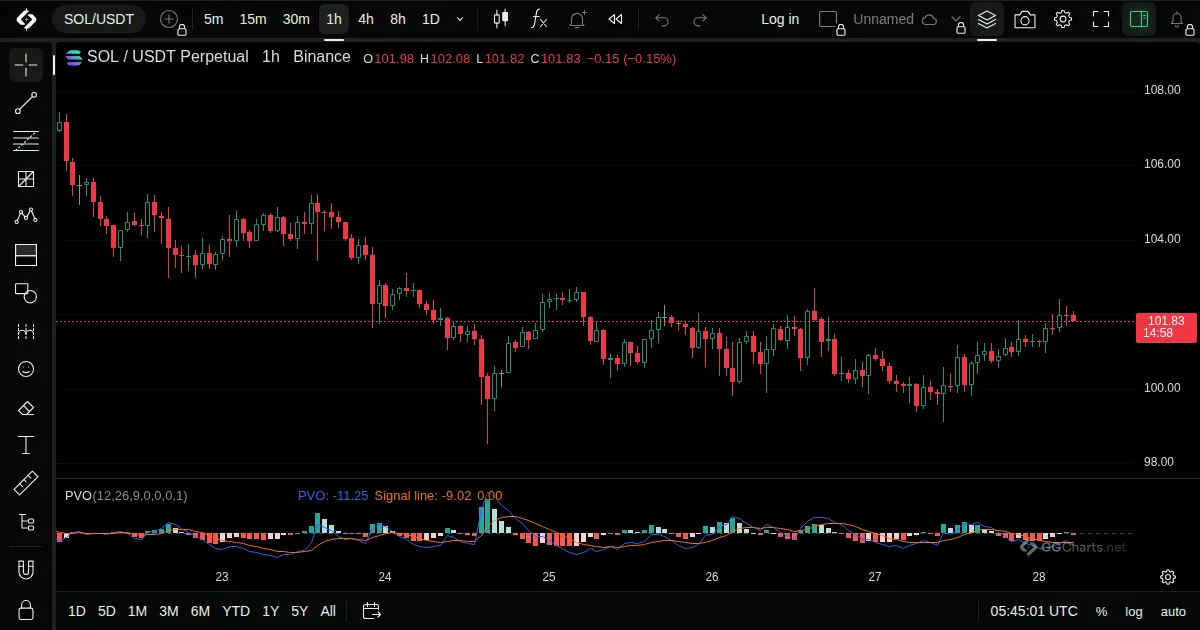Select the price range measure tool
This screenshot has width=1200, height=630.
(26, 331)
